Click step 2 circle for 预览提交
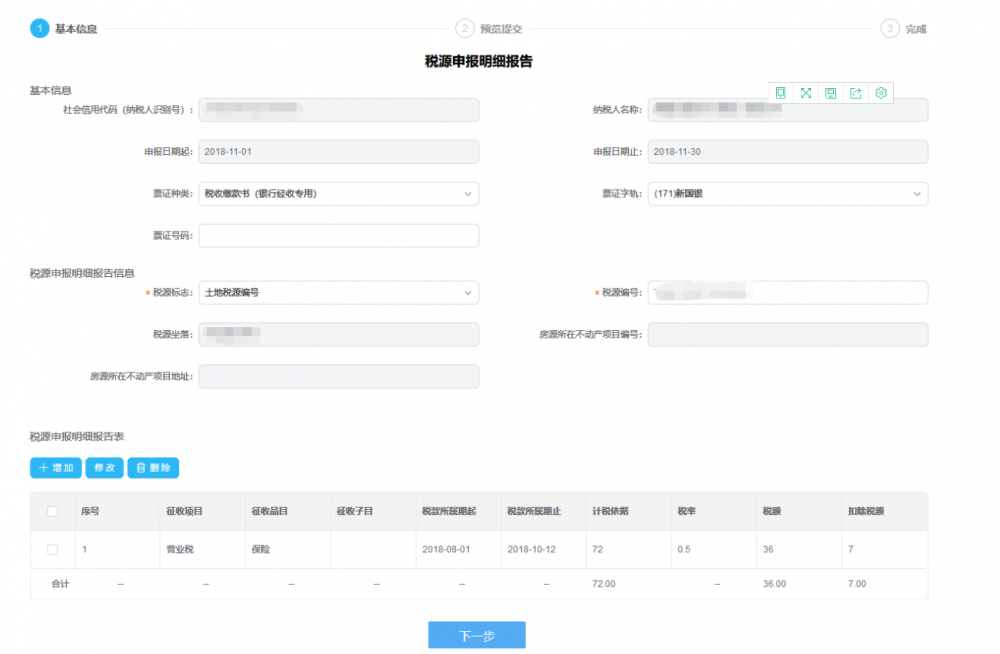 464,29
